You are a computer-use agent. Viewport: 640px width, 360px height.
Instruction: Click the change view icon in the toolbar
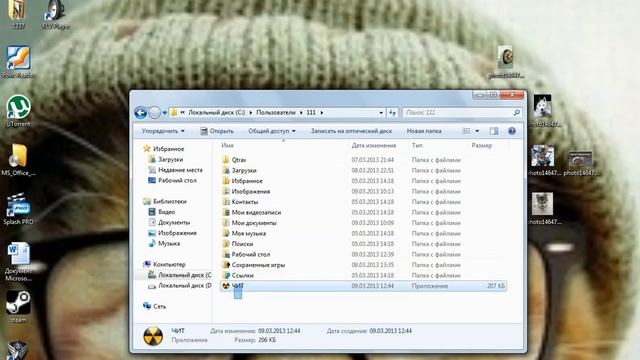tap(467, 131)
